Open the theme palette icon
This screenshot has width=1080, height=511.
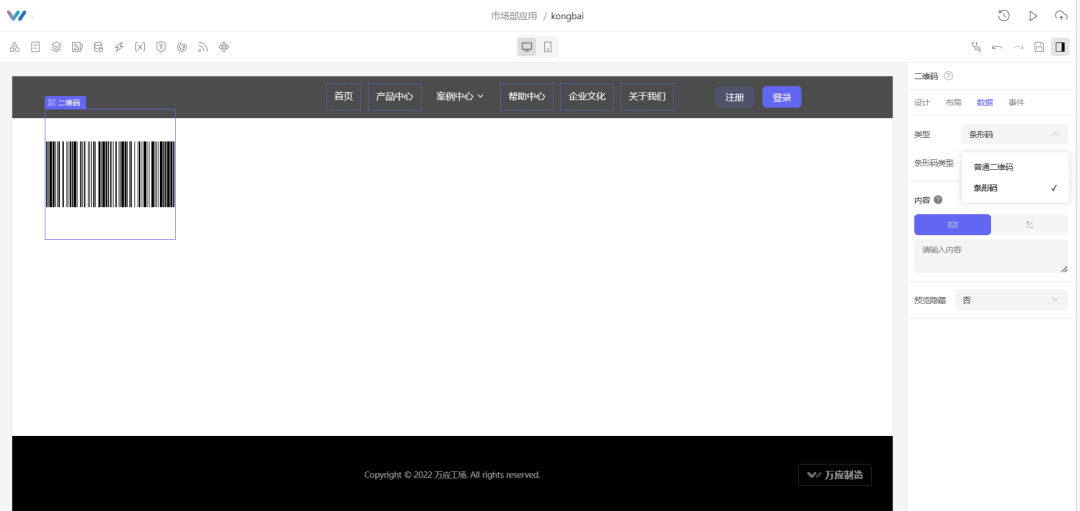tap(182, 47)
